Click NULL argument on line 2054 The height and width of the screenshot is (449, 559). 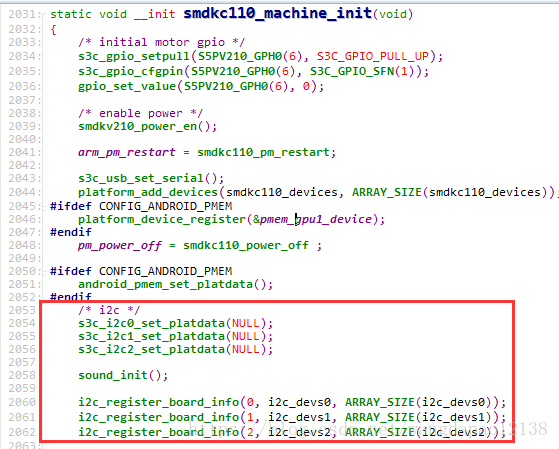[246, 323]
